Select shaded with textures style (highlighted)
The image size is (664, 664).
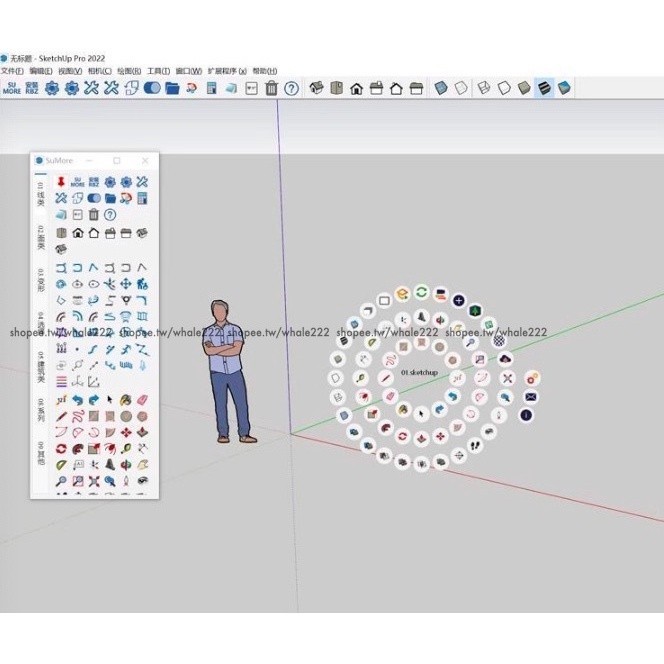coord(544,88)
